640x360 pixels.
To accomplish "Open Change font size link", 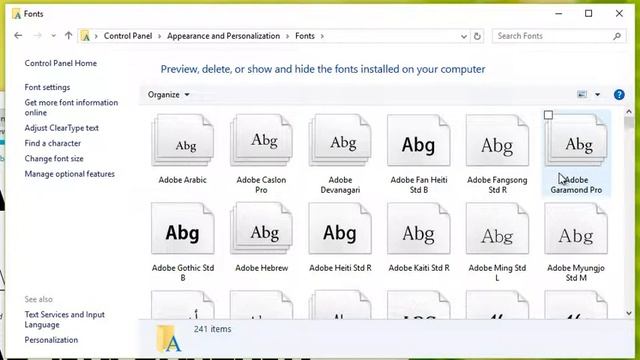I will pos(53,159).
